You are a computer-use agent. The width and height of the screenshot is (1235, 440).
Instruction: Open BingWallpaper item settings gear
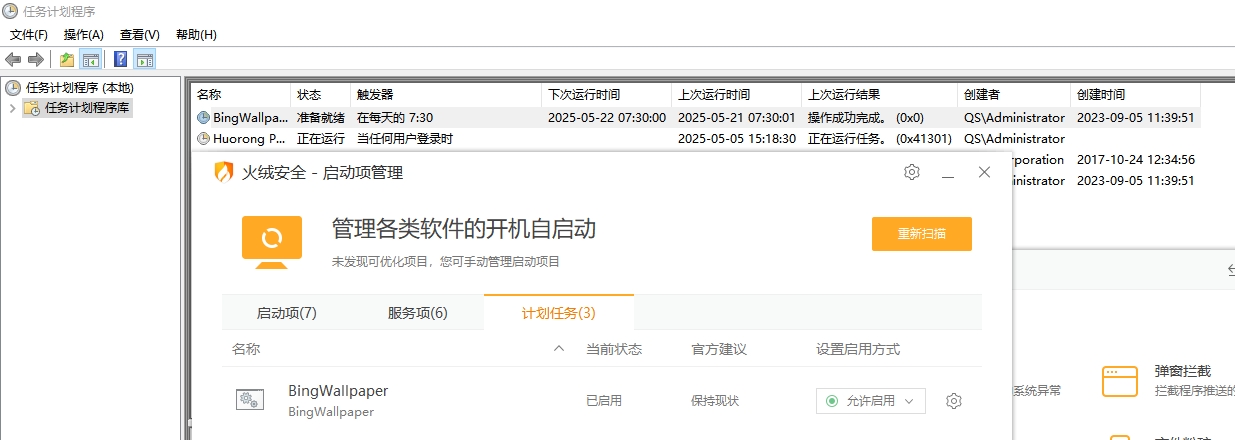[954, 401]
